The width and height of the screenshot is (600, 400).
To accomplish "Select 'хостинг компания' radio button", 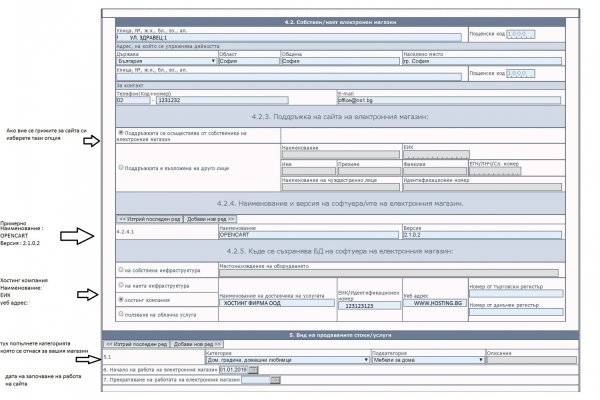I will 120,299.
